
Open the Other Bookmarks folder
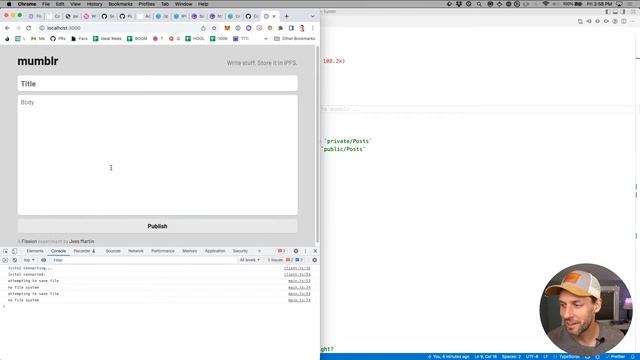pos(295,38)
